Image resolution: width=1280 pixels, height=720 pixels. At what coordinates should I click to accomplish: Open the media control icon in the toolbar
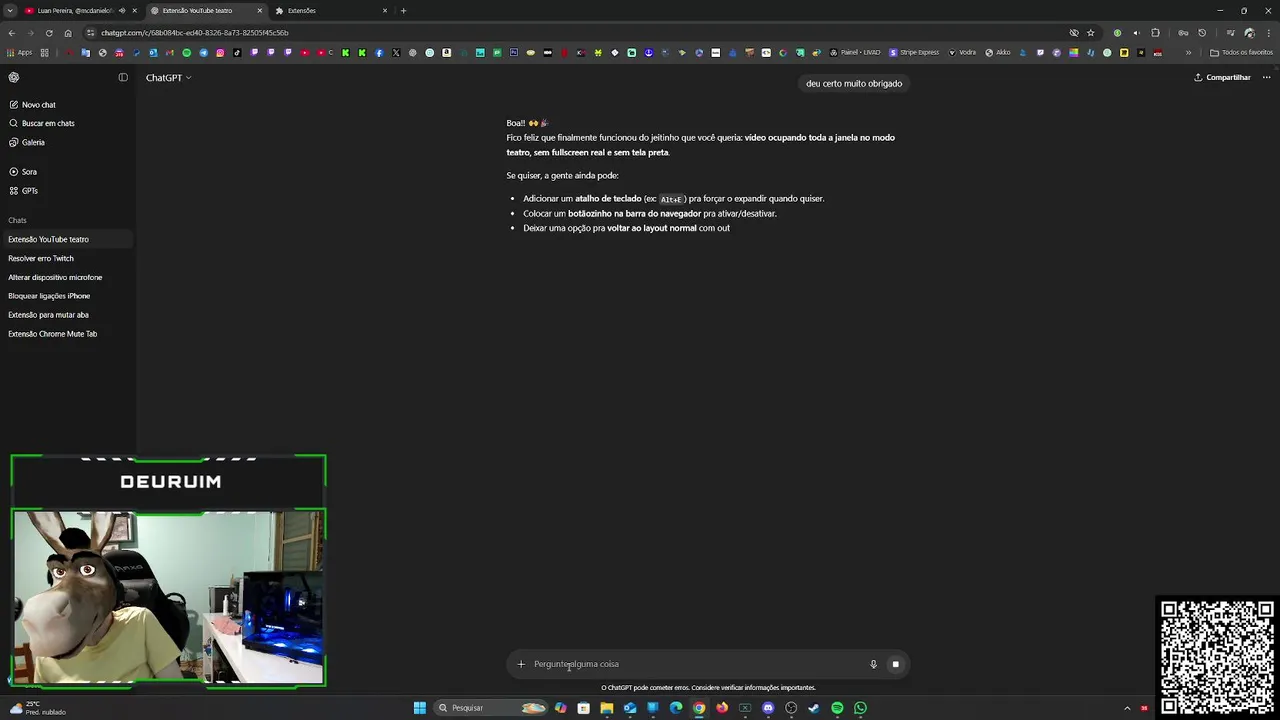point(1230,32)
